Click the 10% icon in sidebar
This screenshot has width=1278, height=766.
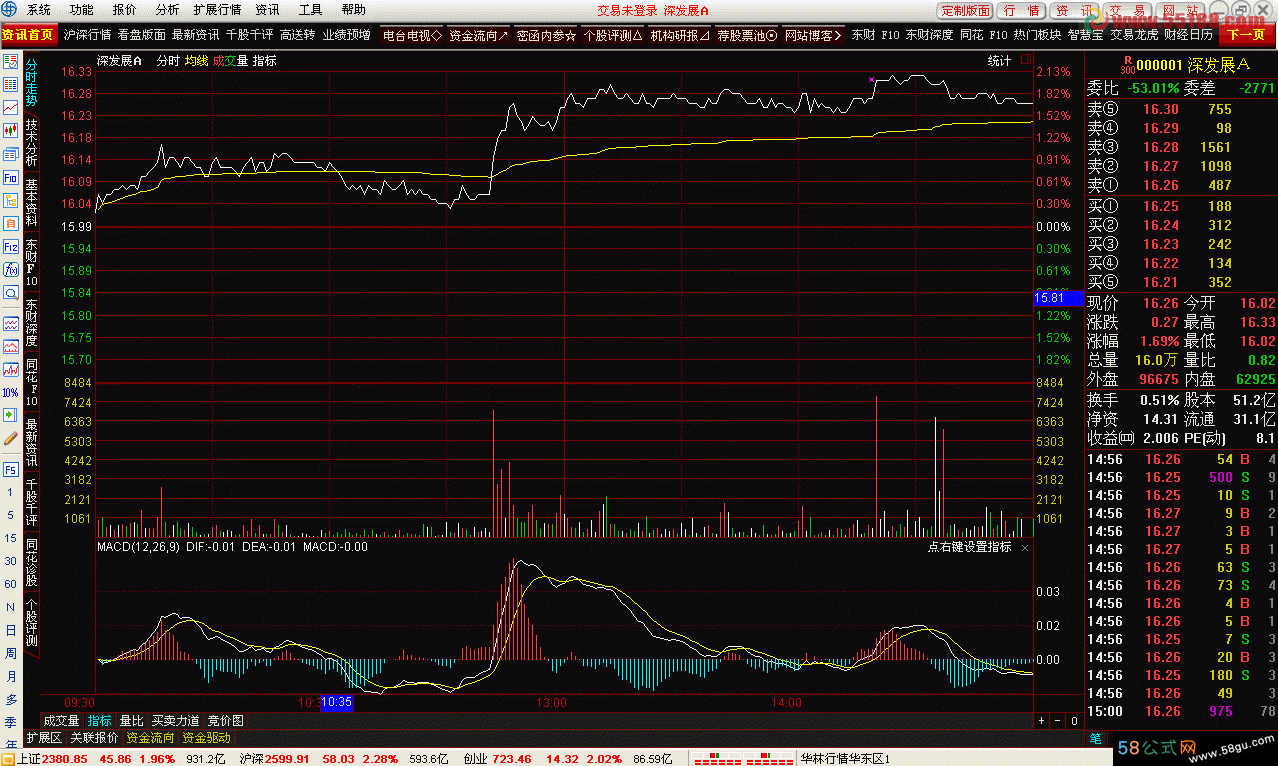pyautogui.click(x=11, y=392)
